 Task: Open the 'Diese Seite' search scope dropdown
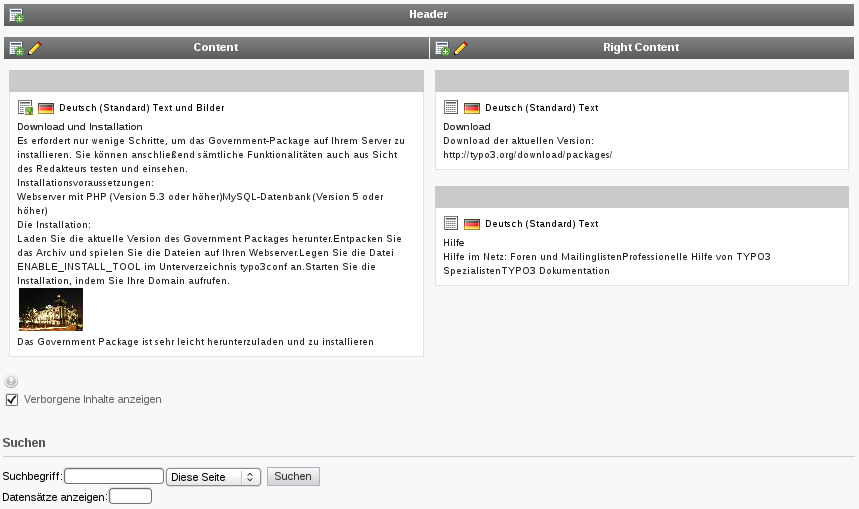[214, 477]
